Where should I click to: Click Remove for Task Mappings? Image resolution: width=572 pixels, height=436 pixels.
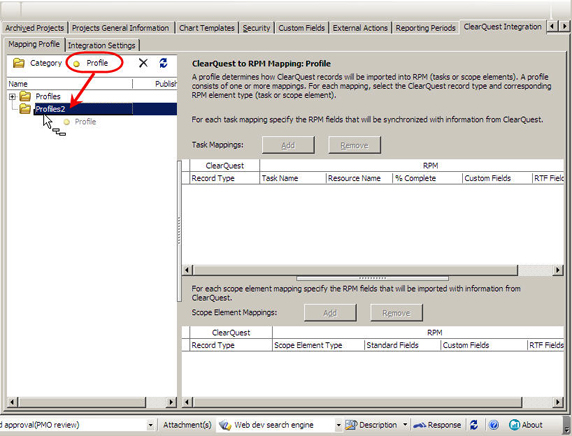tap(354, 145)
